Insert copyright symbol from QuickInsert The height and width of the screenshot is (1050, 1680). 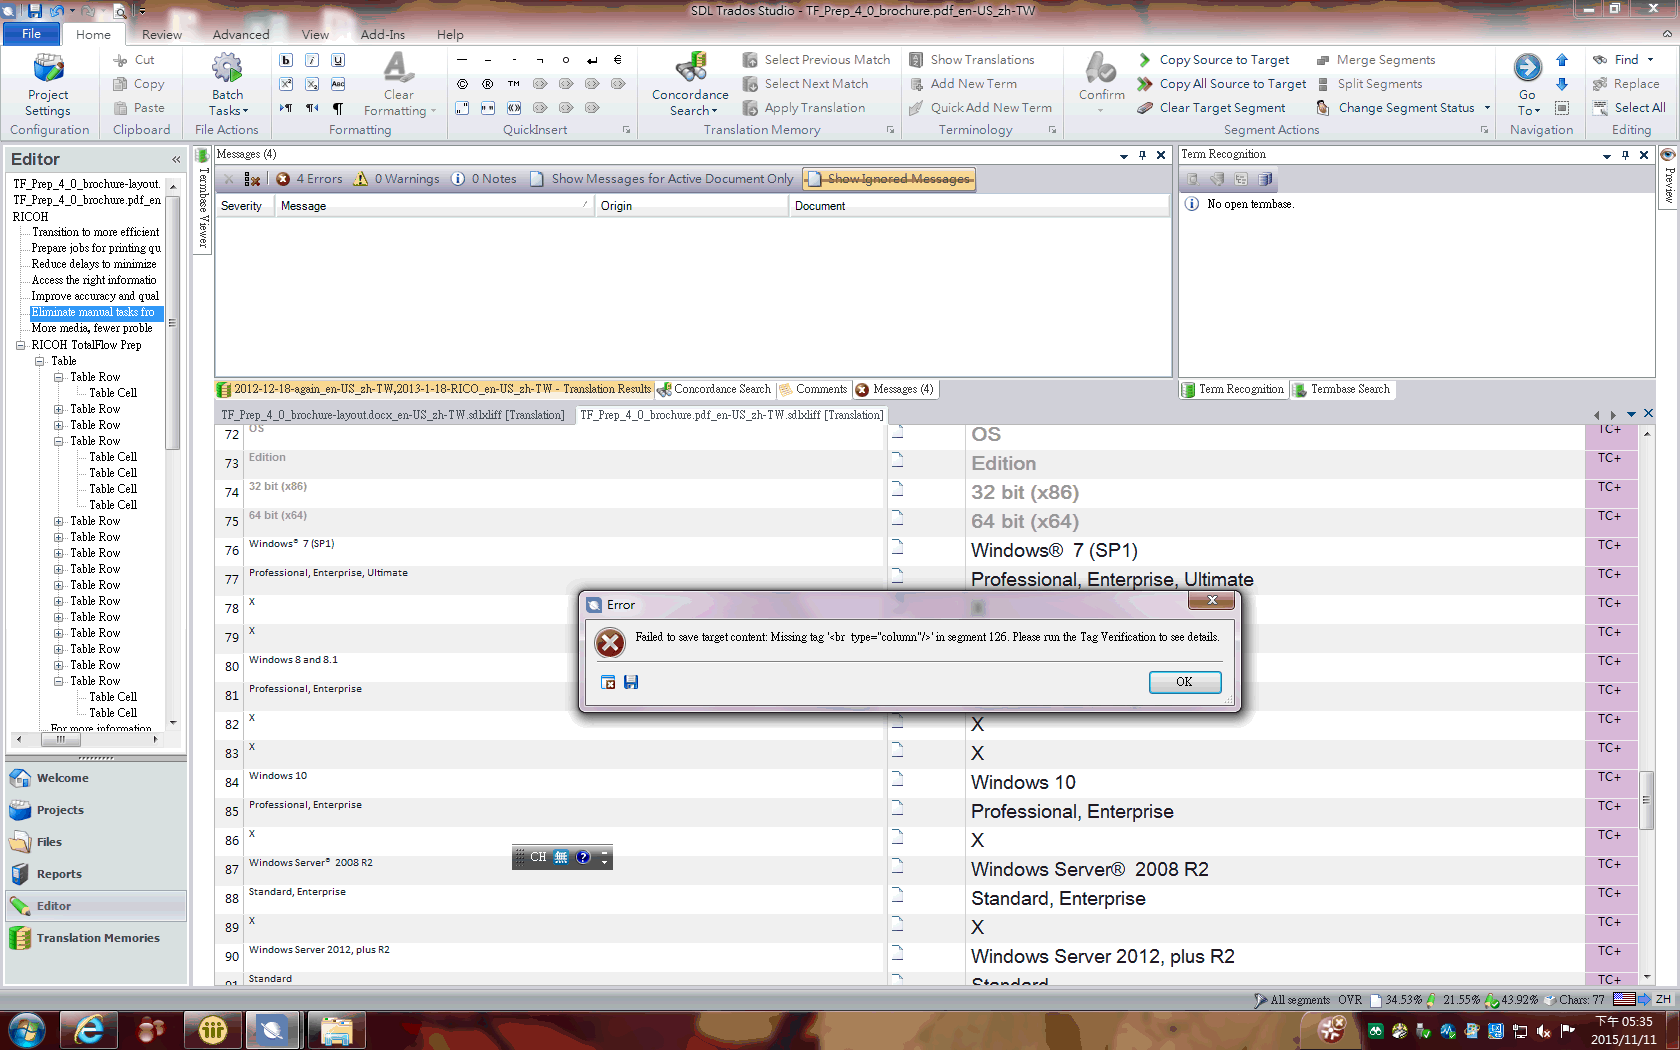pos(462,84)
